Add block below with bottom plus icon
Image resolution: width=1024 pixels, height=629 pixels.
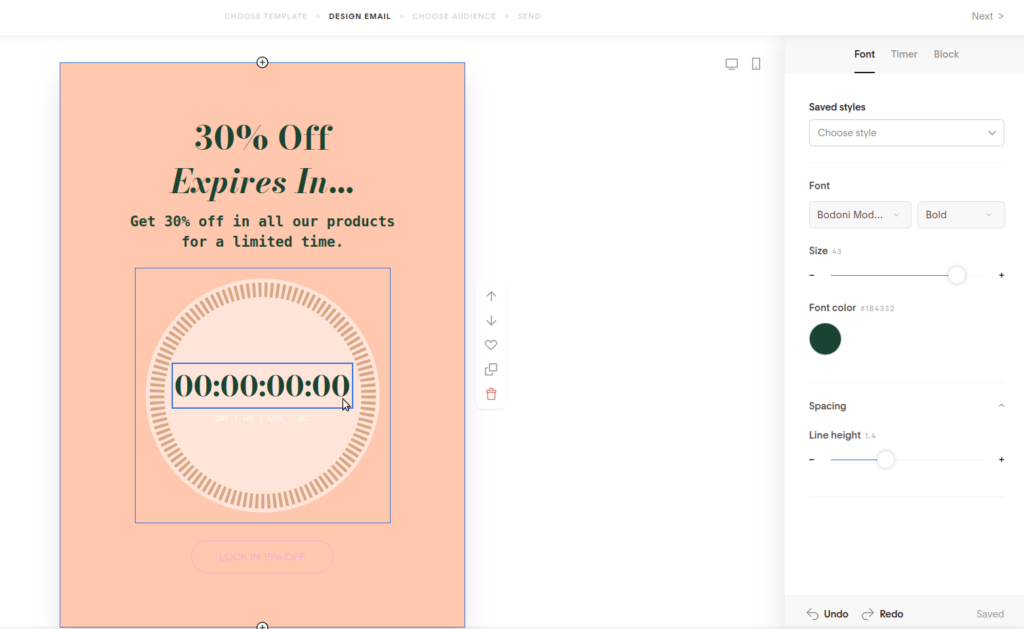(263, 625)
